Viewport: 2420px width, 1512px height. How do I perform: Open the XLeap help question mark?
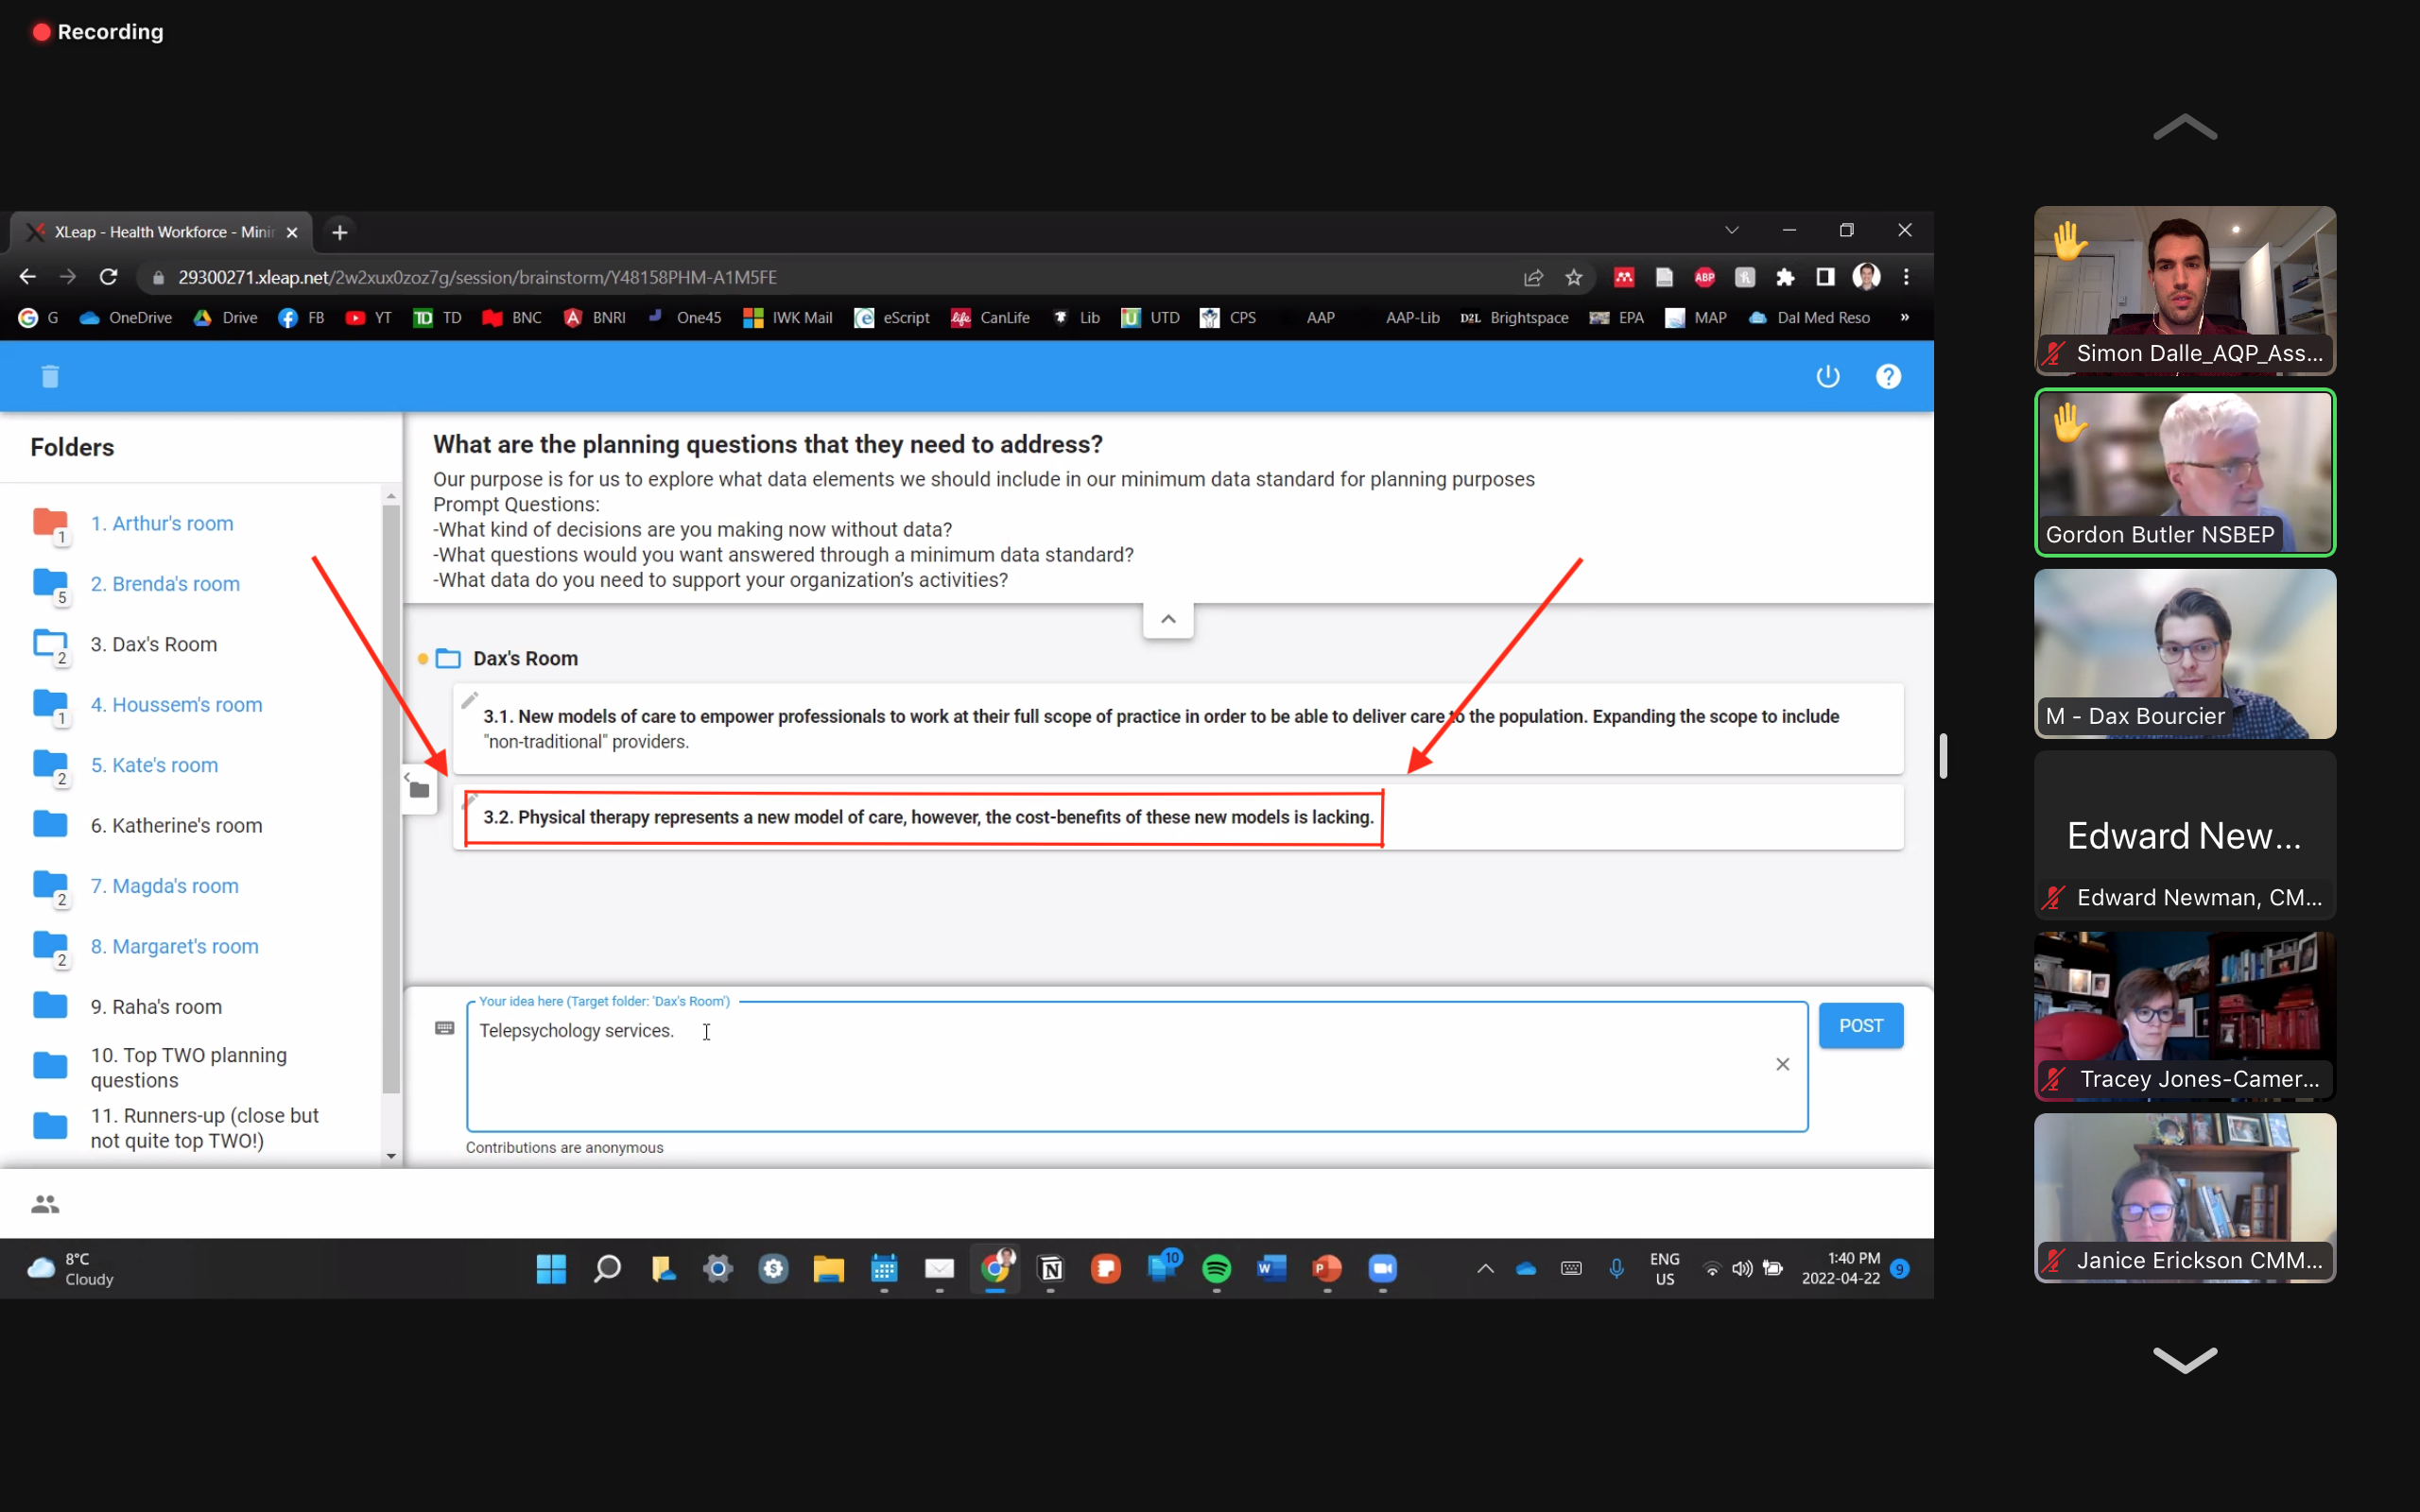1888,376
